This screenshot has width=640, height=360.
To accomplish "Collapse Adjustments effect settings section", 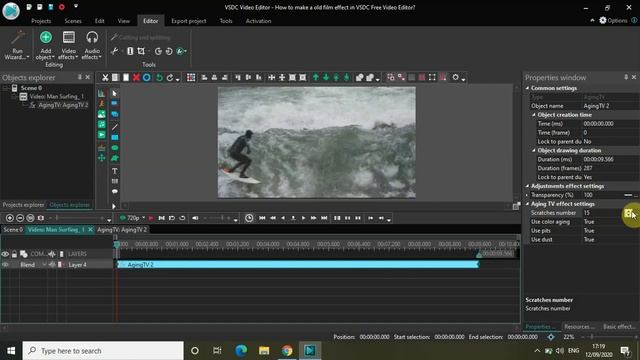I will (527, 186).
